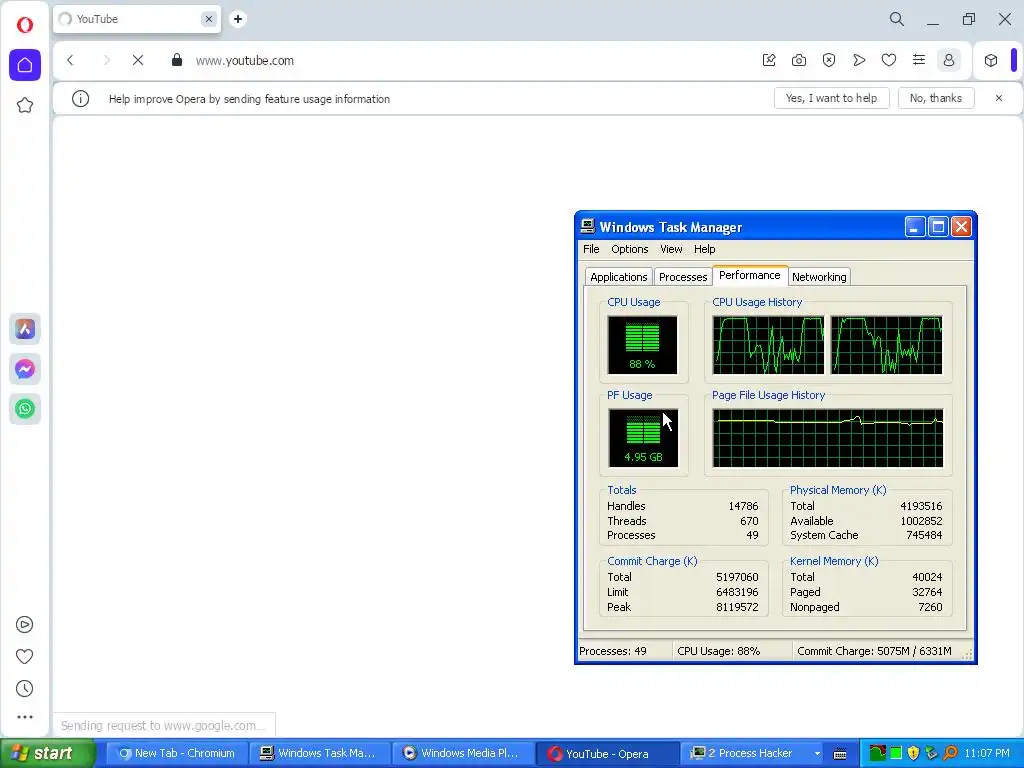
Task: Click the Task Manager title bar icon
Action: point(588,227)
